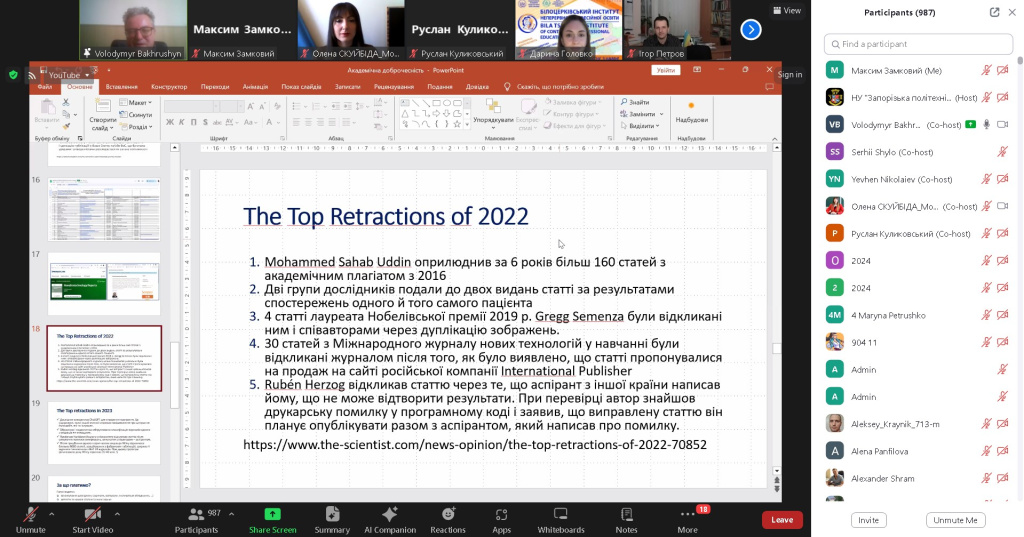This screenshot has height=537, width=1024.
Task: Select Volodymyr Bakhrushyn video tile
Action: coord(133,30)
